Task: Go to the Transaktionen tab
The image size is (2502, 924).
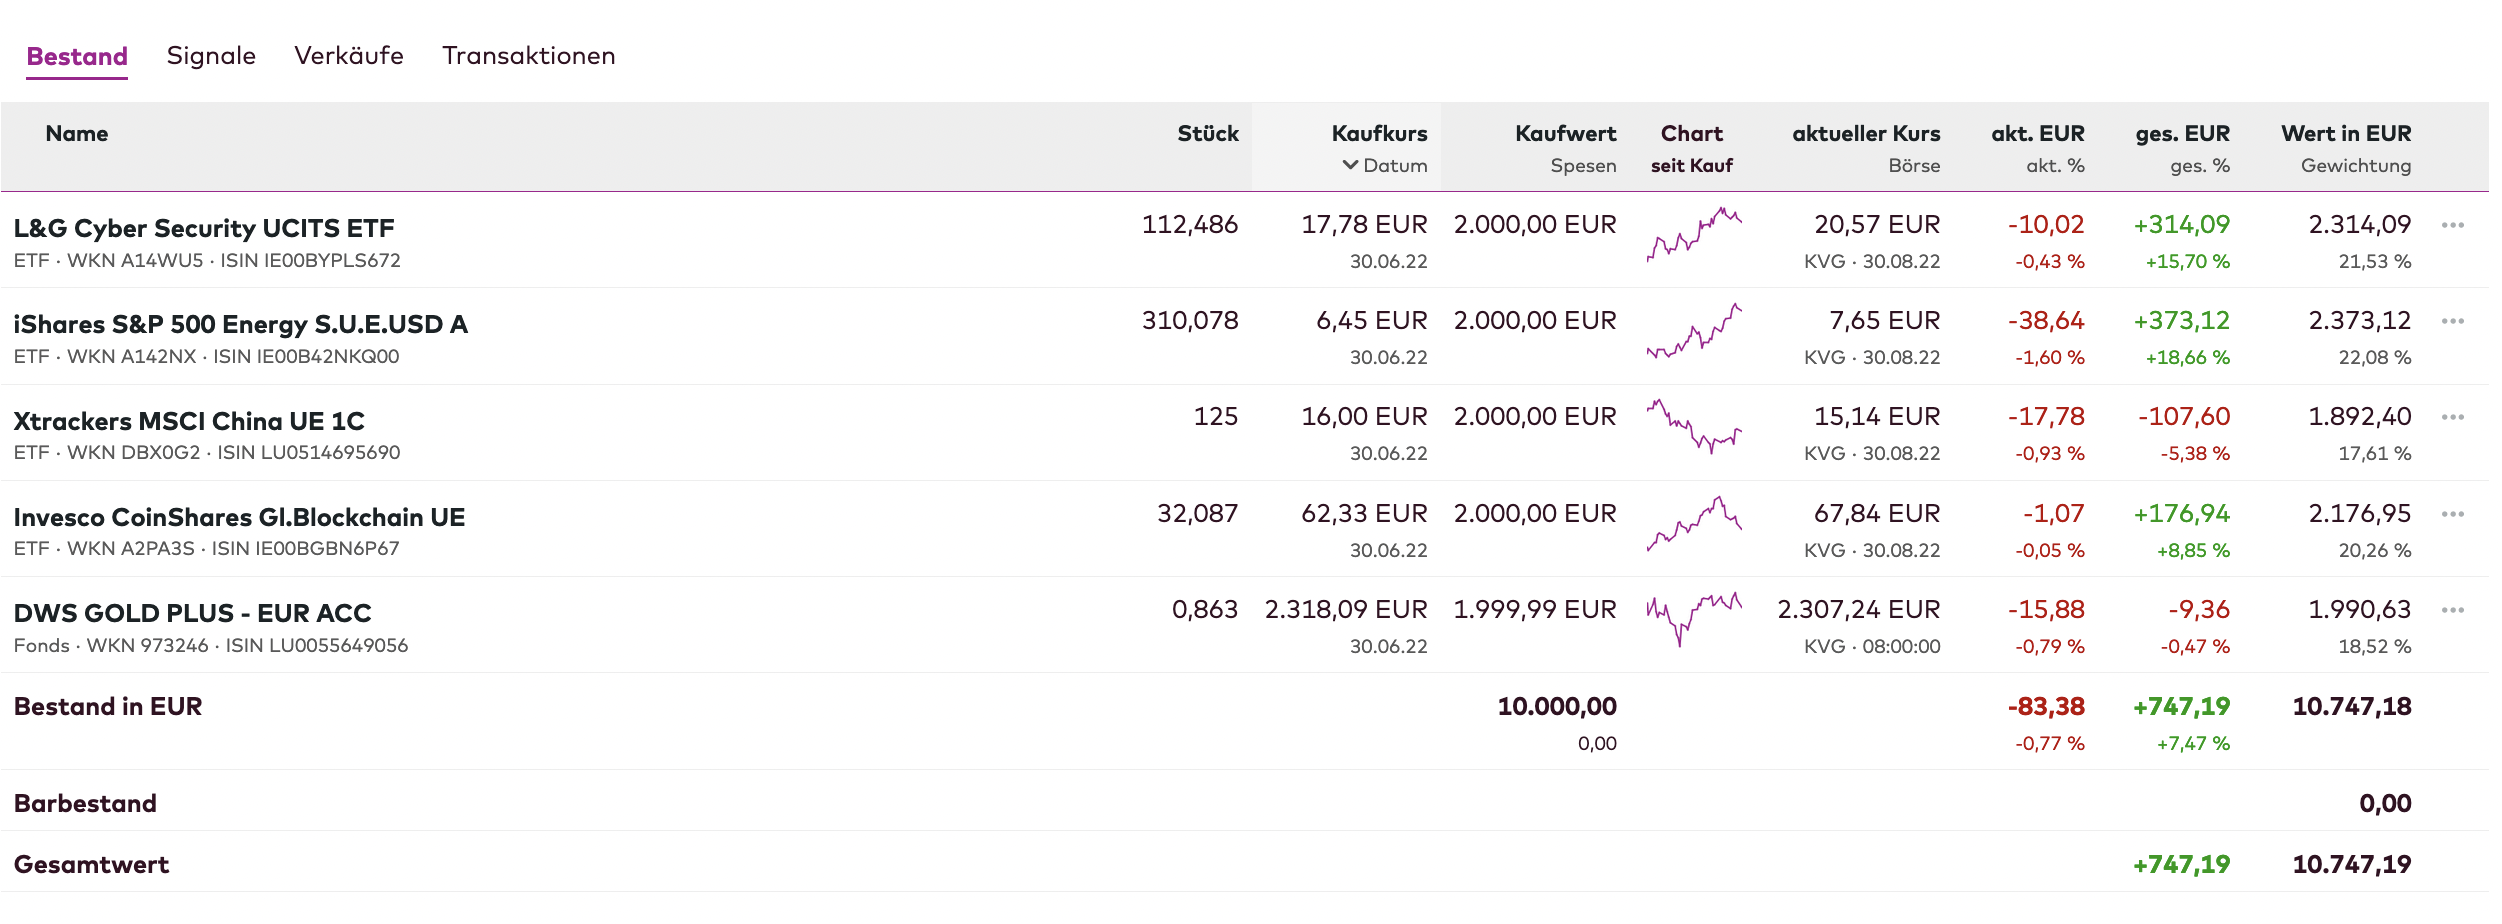Action: pos(528,56)
